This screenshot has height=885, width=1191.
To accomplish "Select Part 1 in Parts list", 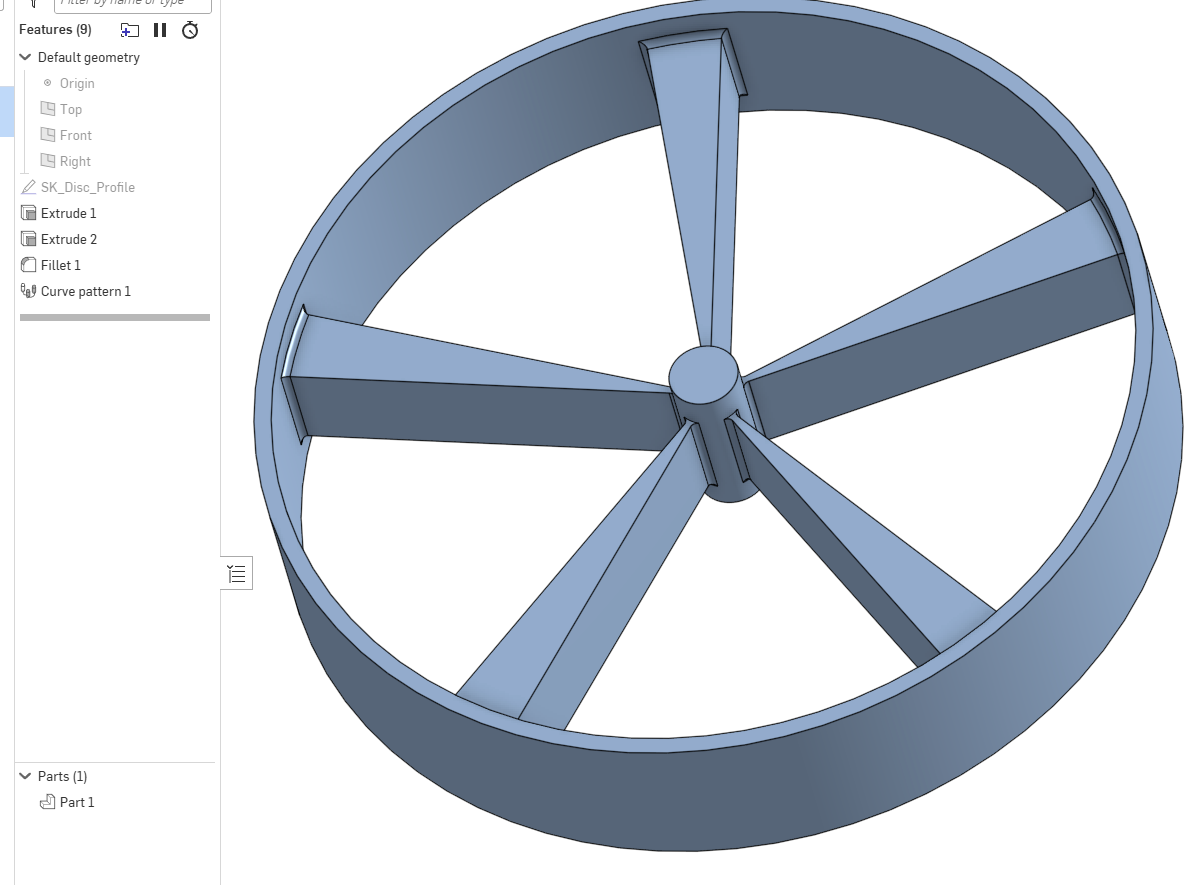I will tap(77, 802).
